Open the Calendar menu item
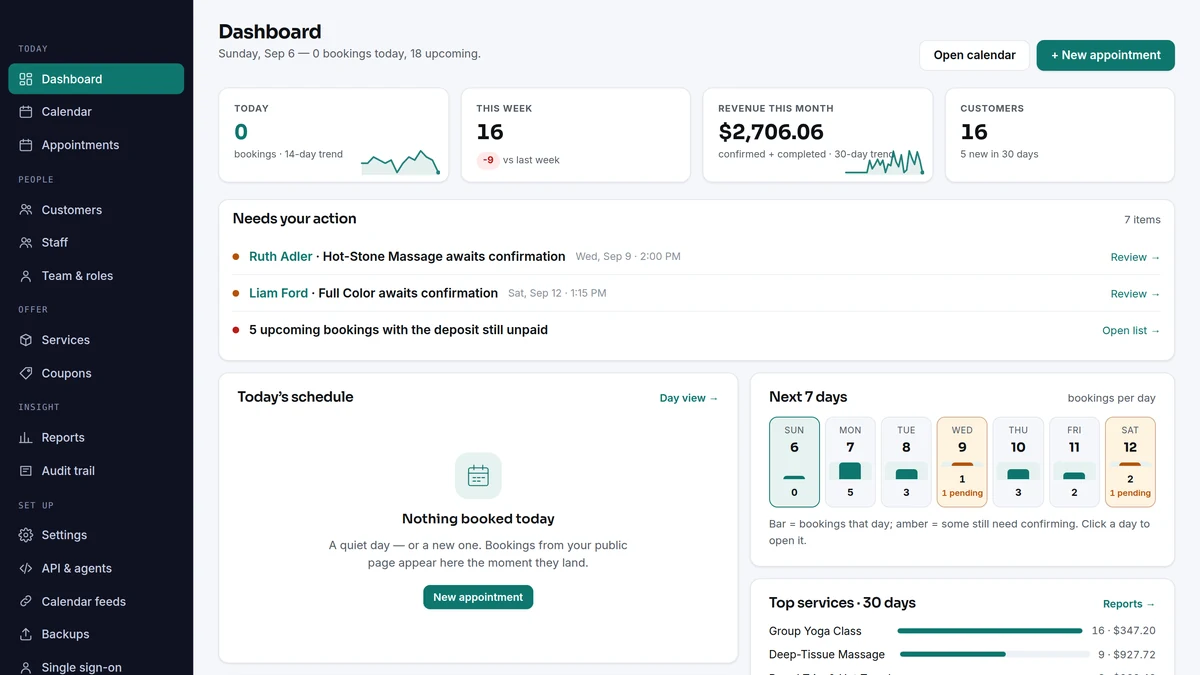1200x675 pixels. (x=96, y=112)
